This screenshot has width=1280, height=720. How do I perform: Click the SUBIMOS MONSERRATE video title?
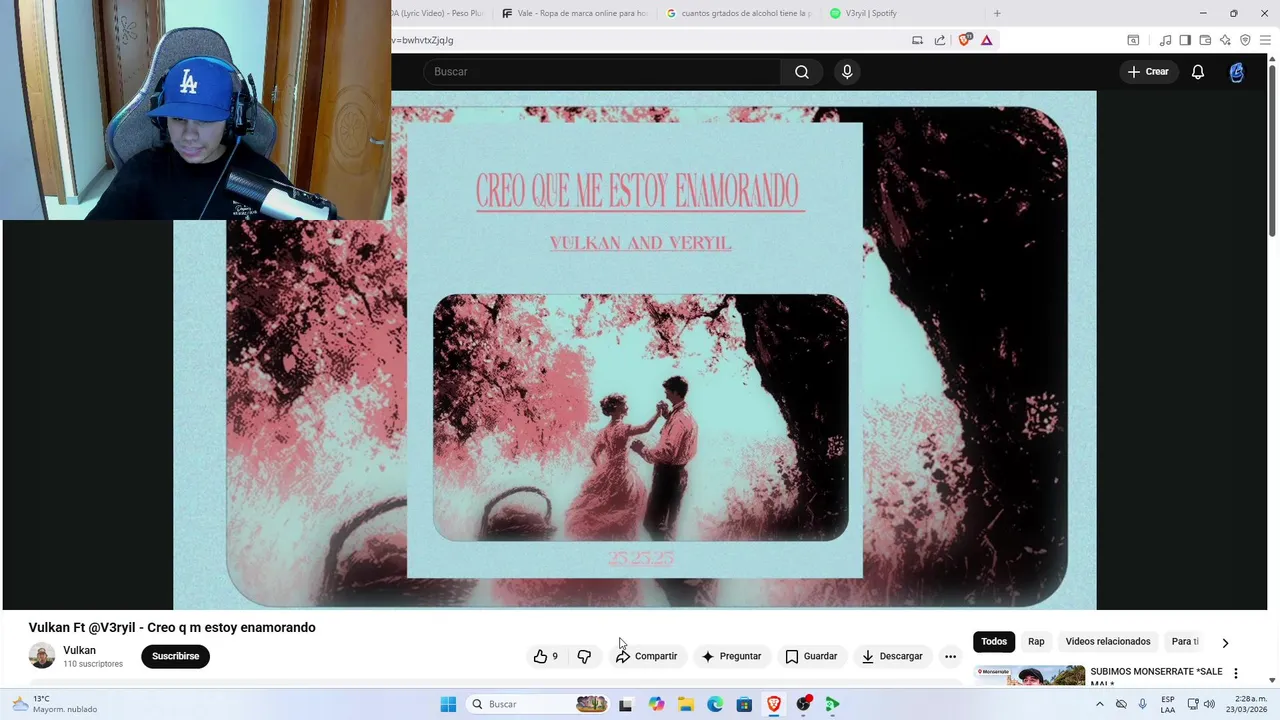(x=1156, y=677)
